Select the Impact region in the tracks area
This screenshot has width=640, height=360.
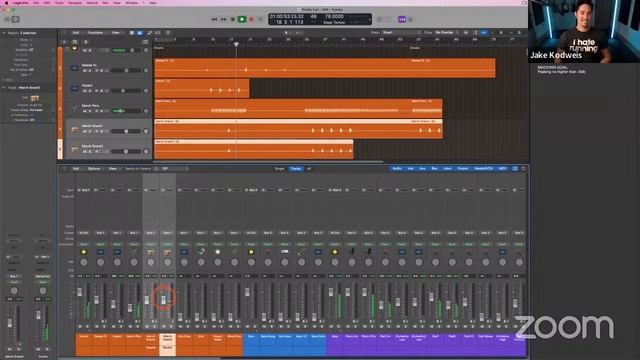[x=202, y=88]
